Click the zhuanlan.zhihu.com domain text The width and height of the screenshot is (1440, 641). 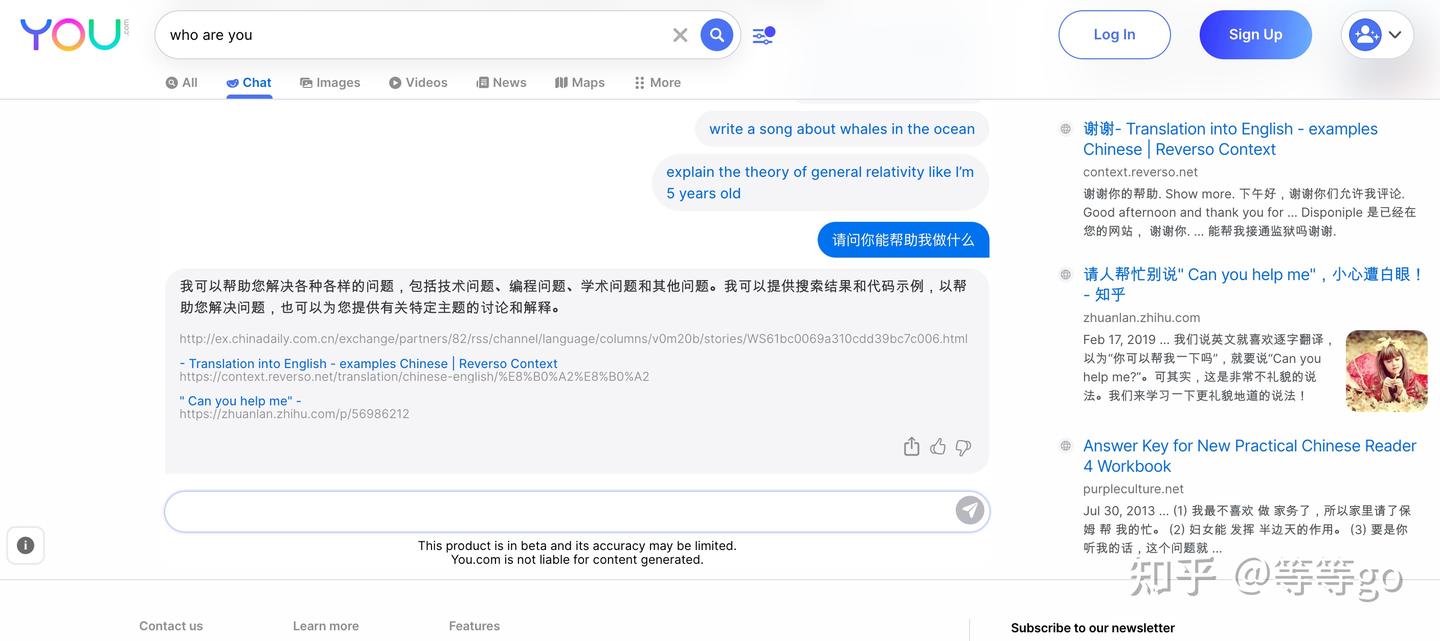[x=1141, y=317]
